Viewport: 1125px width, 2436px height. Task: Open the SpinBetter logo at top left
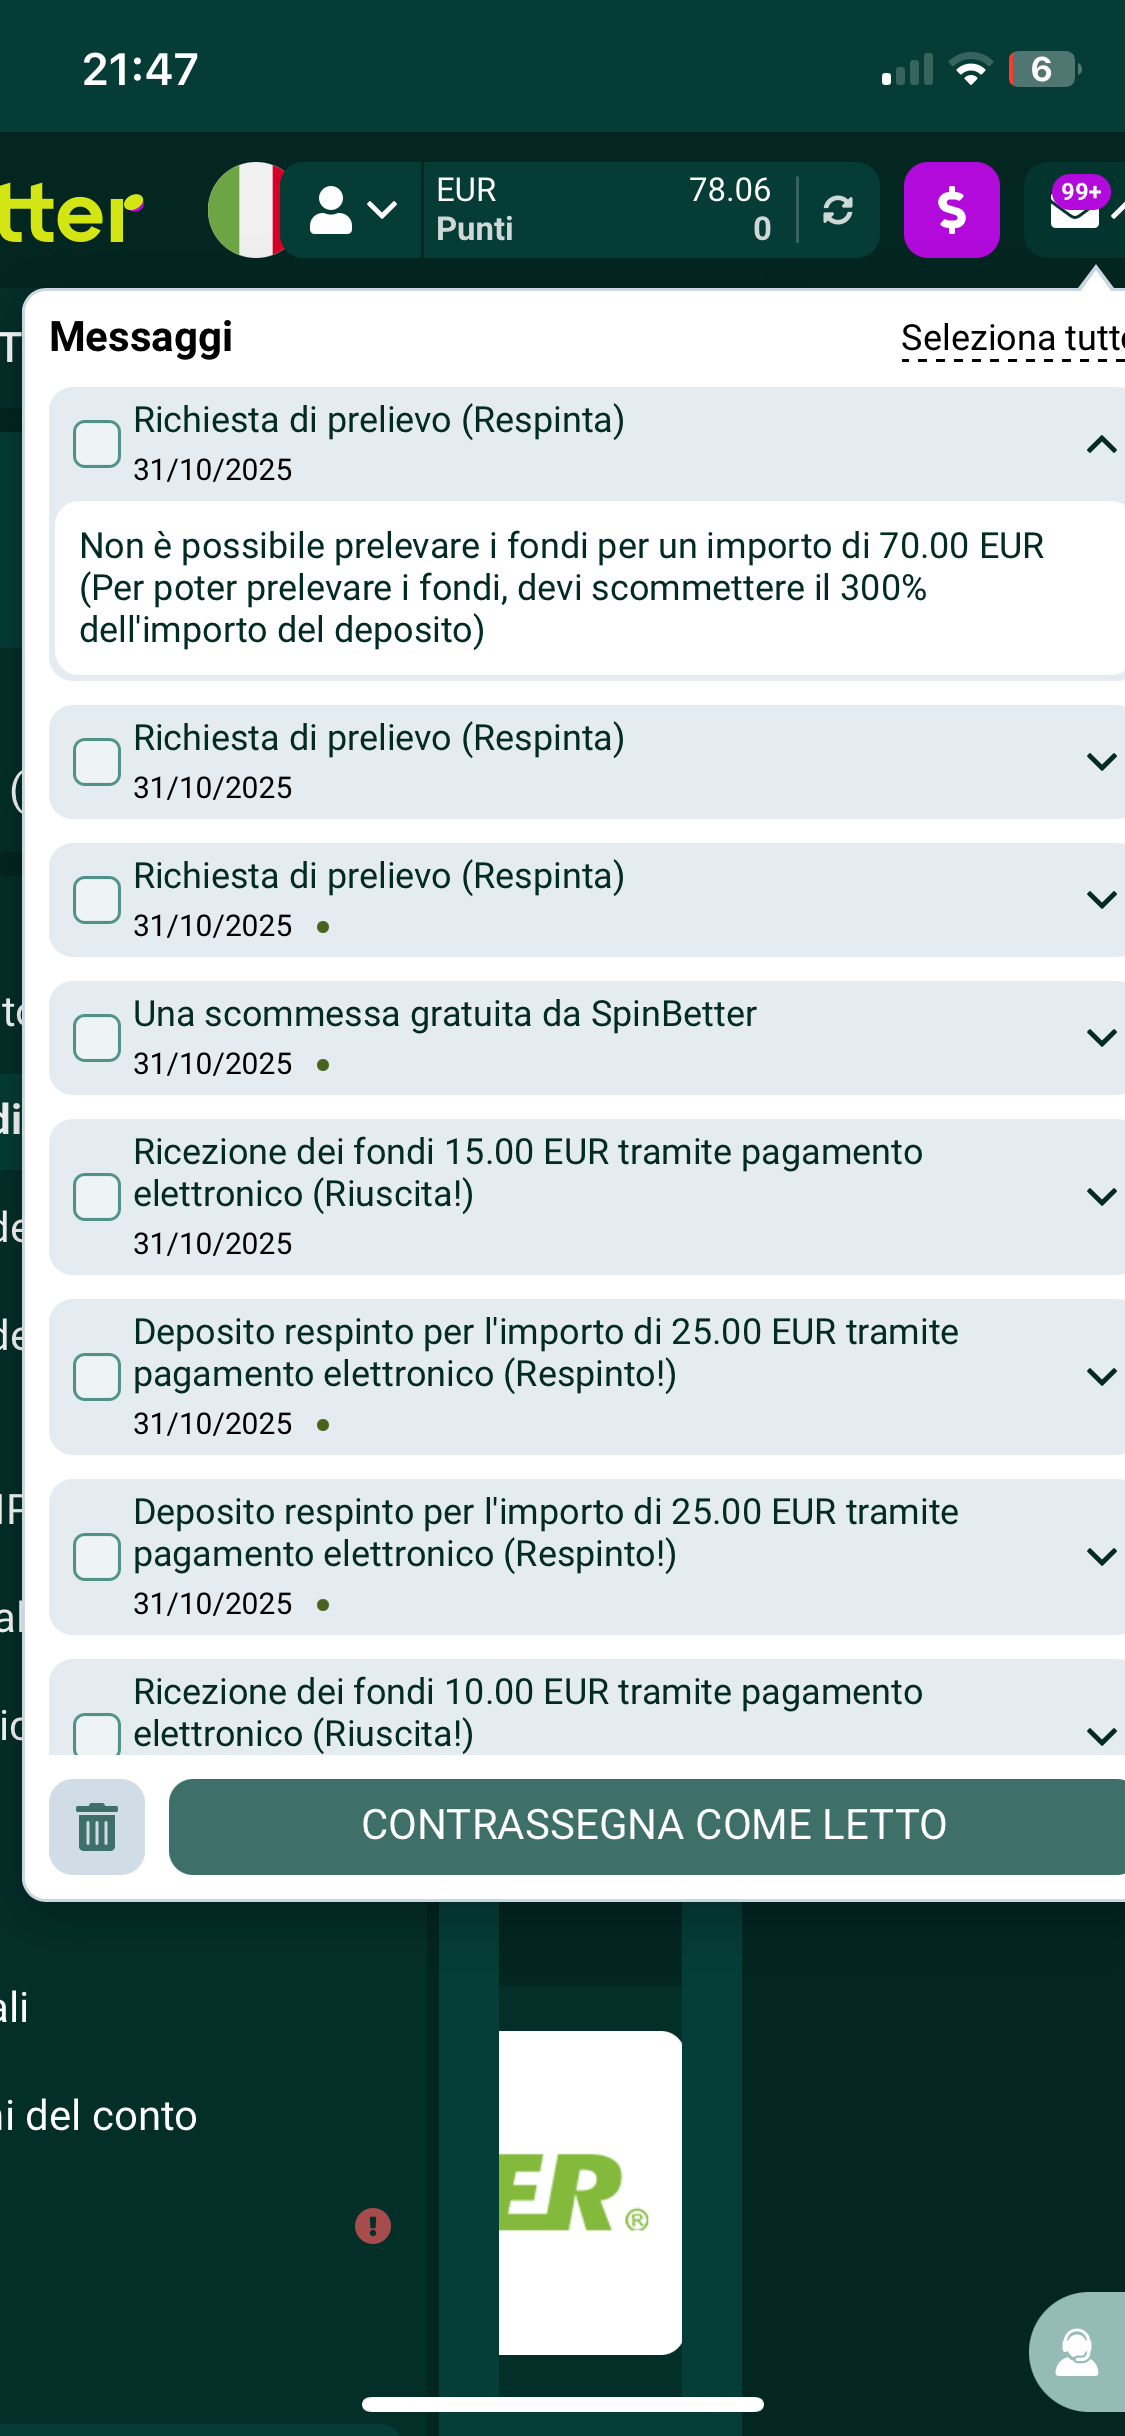click(70, 212)
